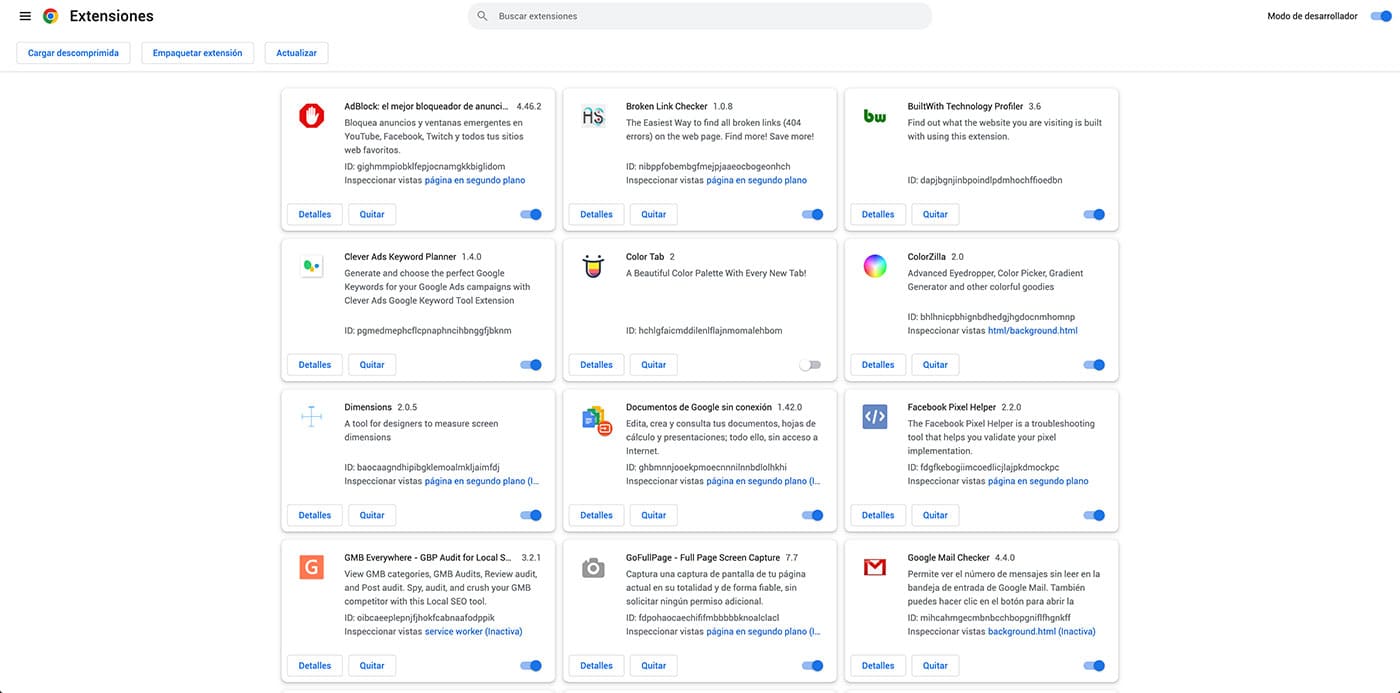Open the hamburger main menu
The image size is (1400, 693).
[25, 16]
